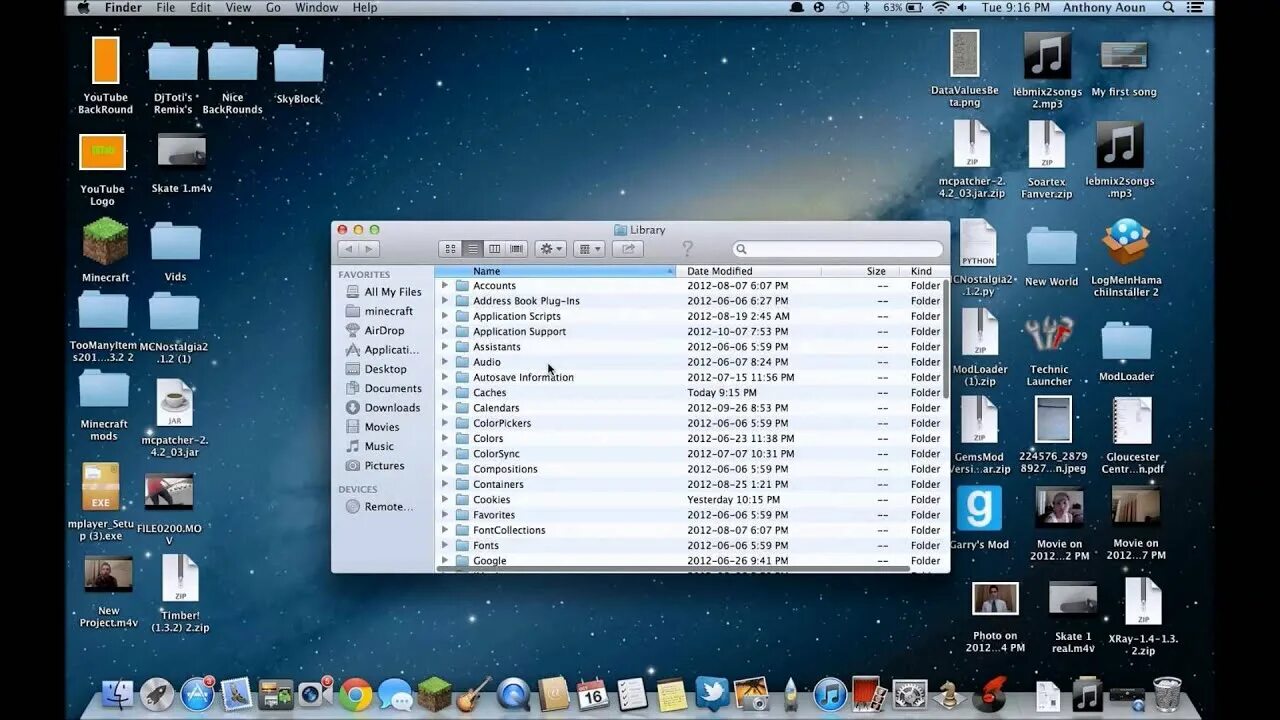Image resolution: width=1280 pixels, height=720 pixels.
Task: Expand the Application Support folder triangle
Action: coord(445,331)
